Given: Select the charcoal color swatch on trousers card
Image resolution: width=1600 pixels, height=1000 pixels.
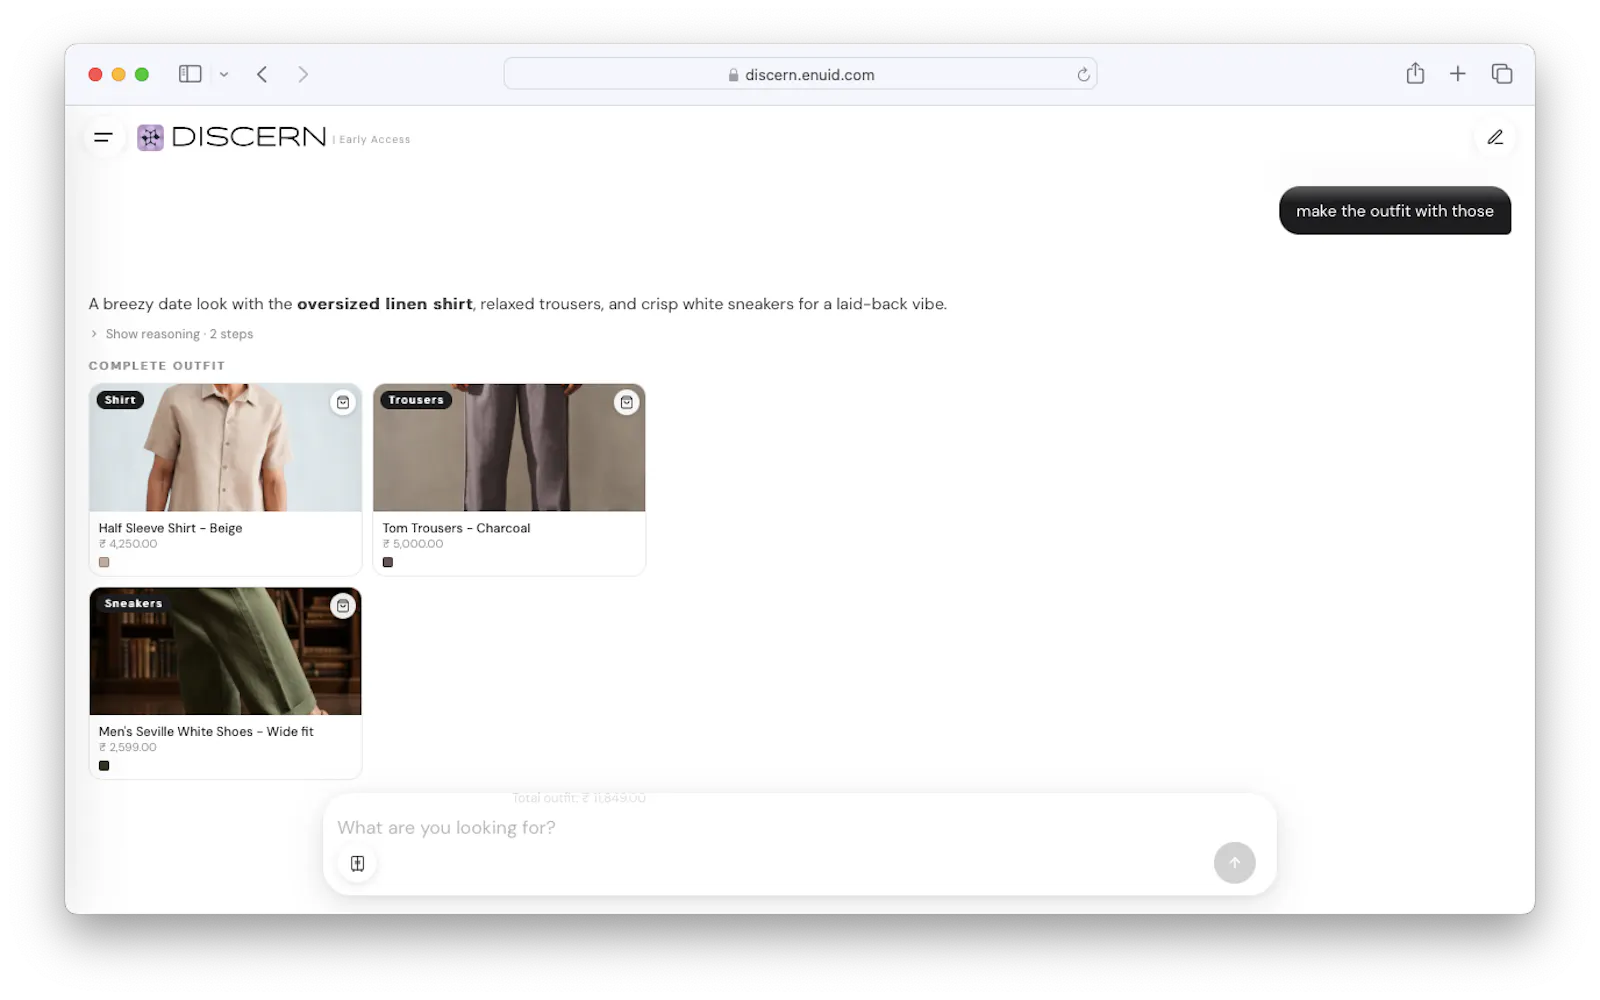Looking at the screenshot, I should [388, 562].
